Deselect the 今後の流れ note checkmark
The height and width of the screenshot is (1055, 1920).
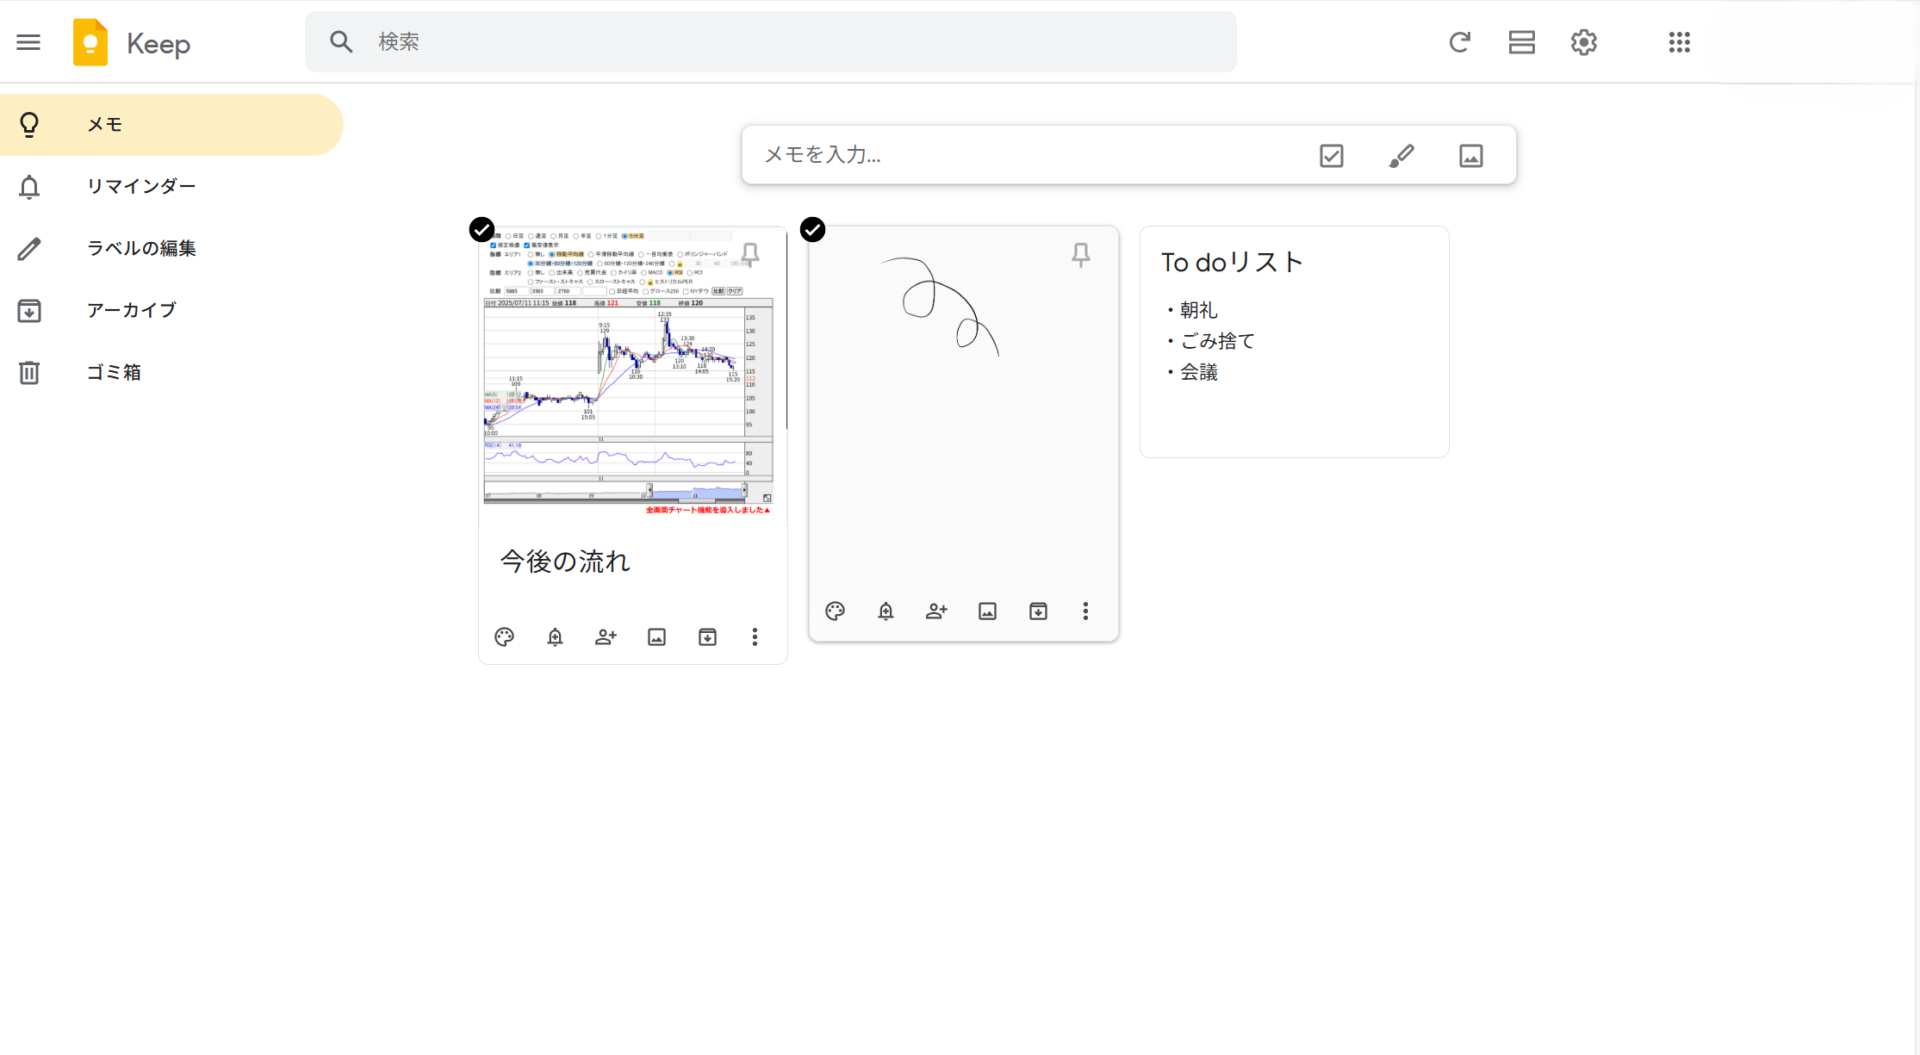pos(482,229)
